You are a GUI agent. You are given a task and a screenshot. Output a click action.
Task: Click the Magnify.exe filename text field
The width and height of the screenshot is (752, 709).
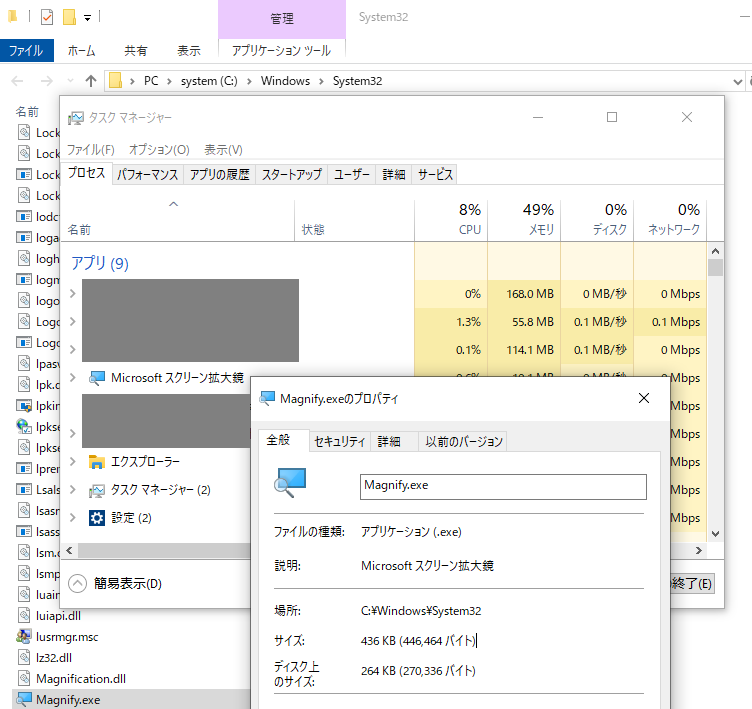(503, 486)
